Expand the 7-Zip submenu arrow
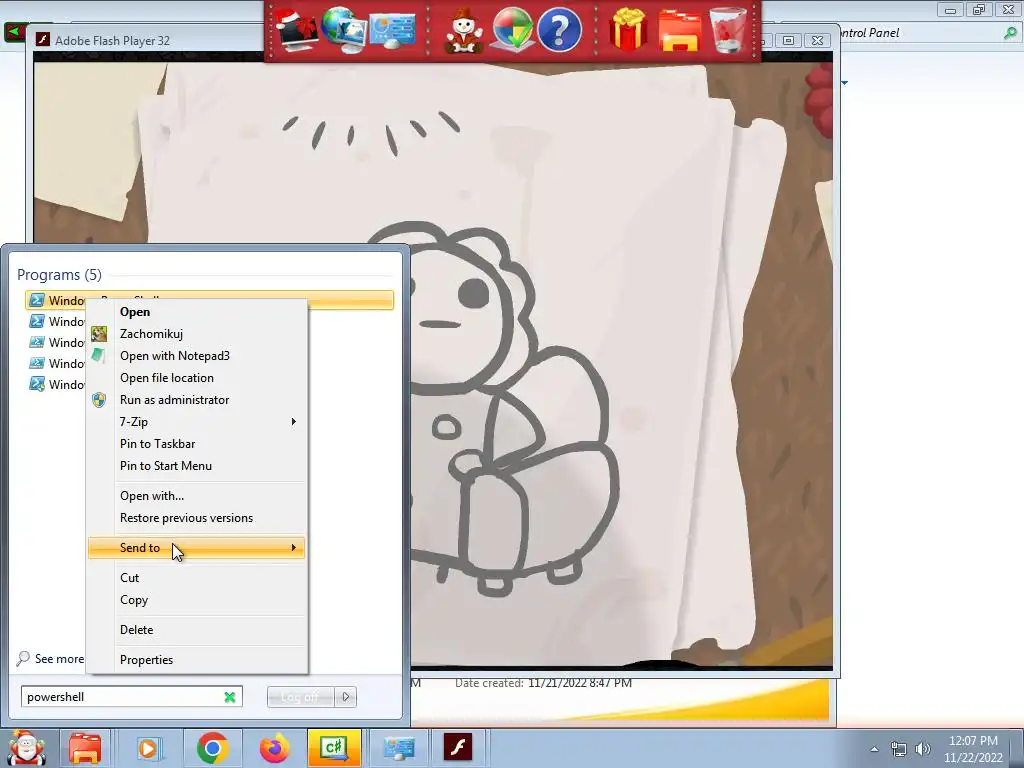This screenshot has height=768, width=1024. 293,422
